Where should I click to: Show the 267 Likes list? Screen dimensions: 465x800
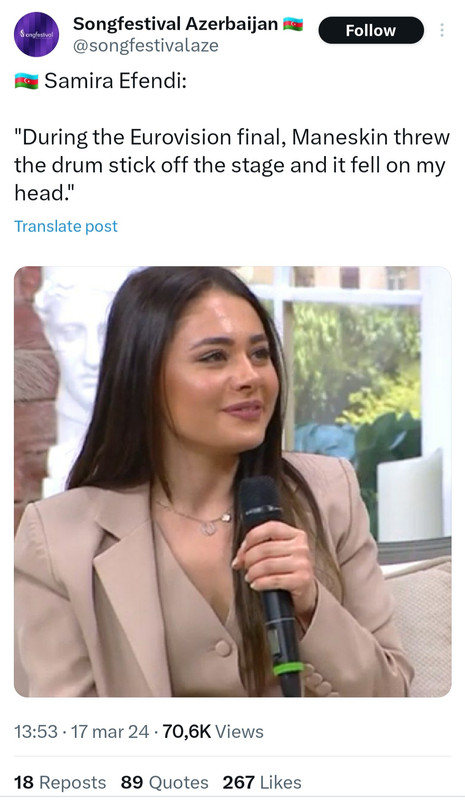coord(262,782)
